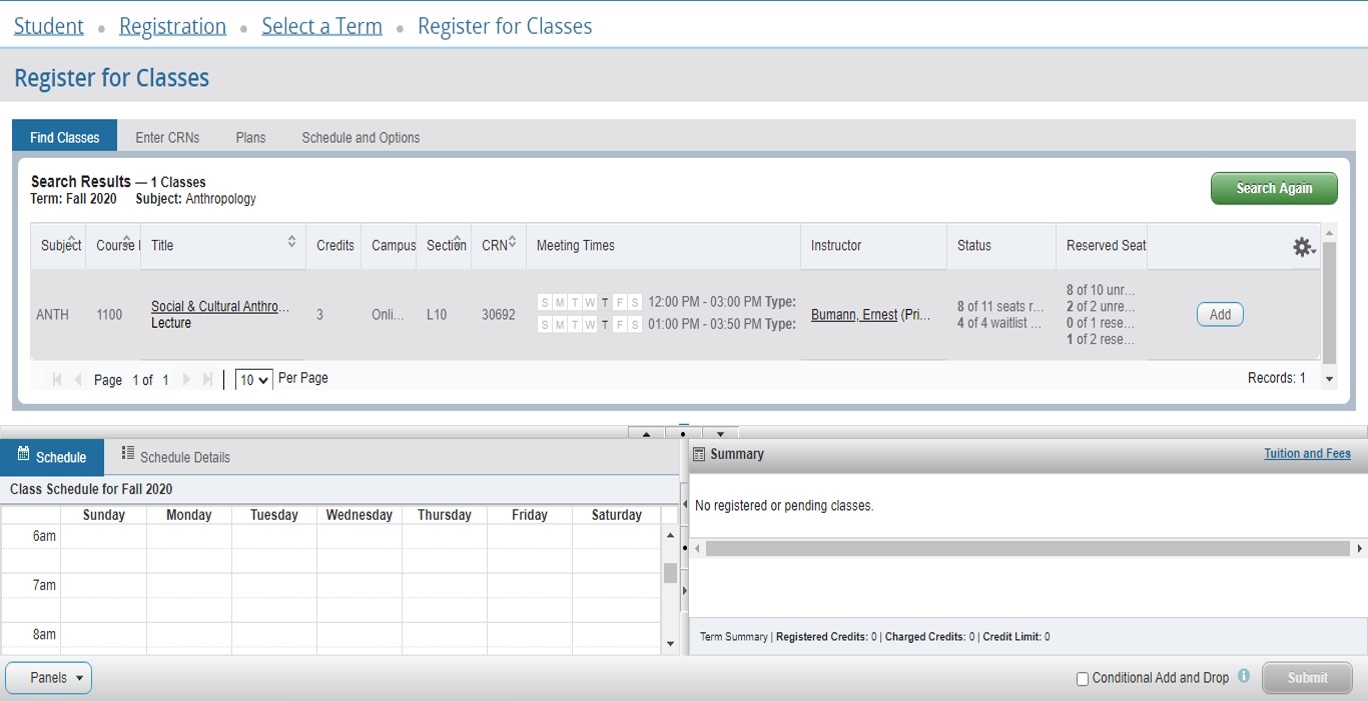
Task: Open the Per Page count dropdown
Action: [254, 380]
